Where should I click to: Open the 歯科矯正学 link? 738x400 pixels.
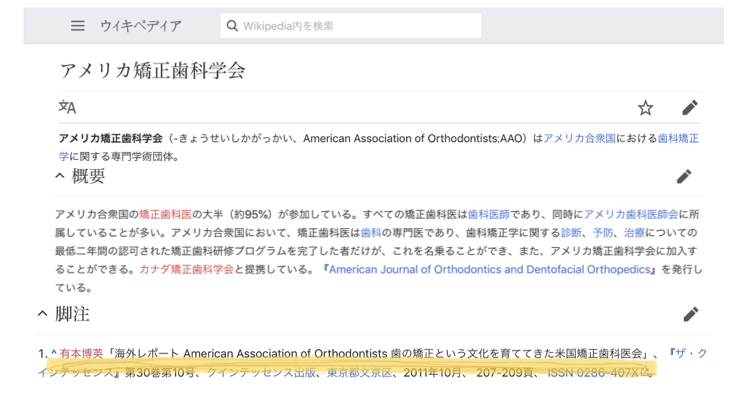(678, 138)
